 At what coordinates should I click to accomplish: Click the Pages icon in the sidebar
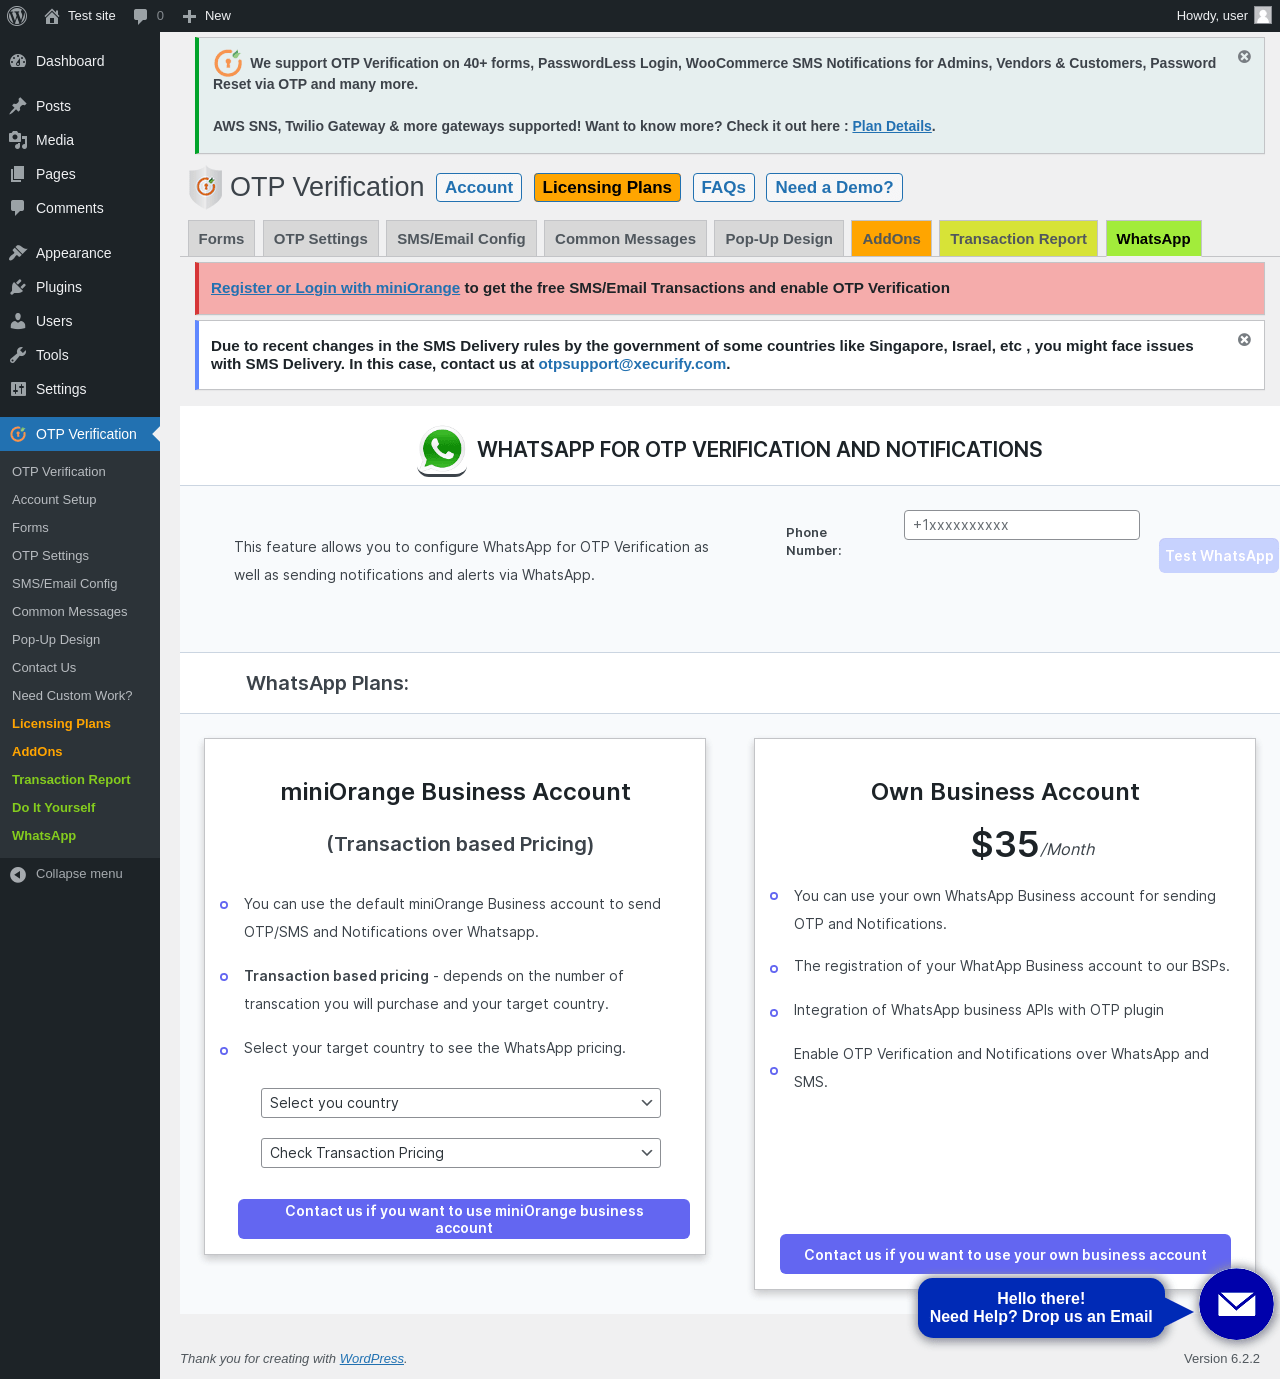pyautogui.click(x=18, y=174)
